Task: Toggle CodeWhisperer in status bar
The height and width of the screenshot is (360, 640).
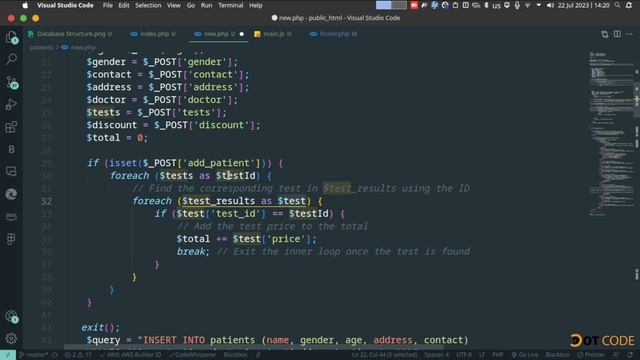Action: pyautogui.click(x=193, y=355)
